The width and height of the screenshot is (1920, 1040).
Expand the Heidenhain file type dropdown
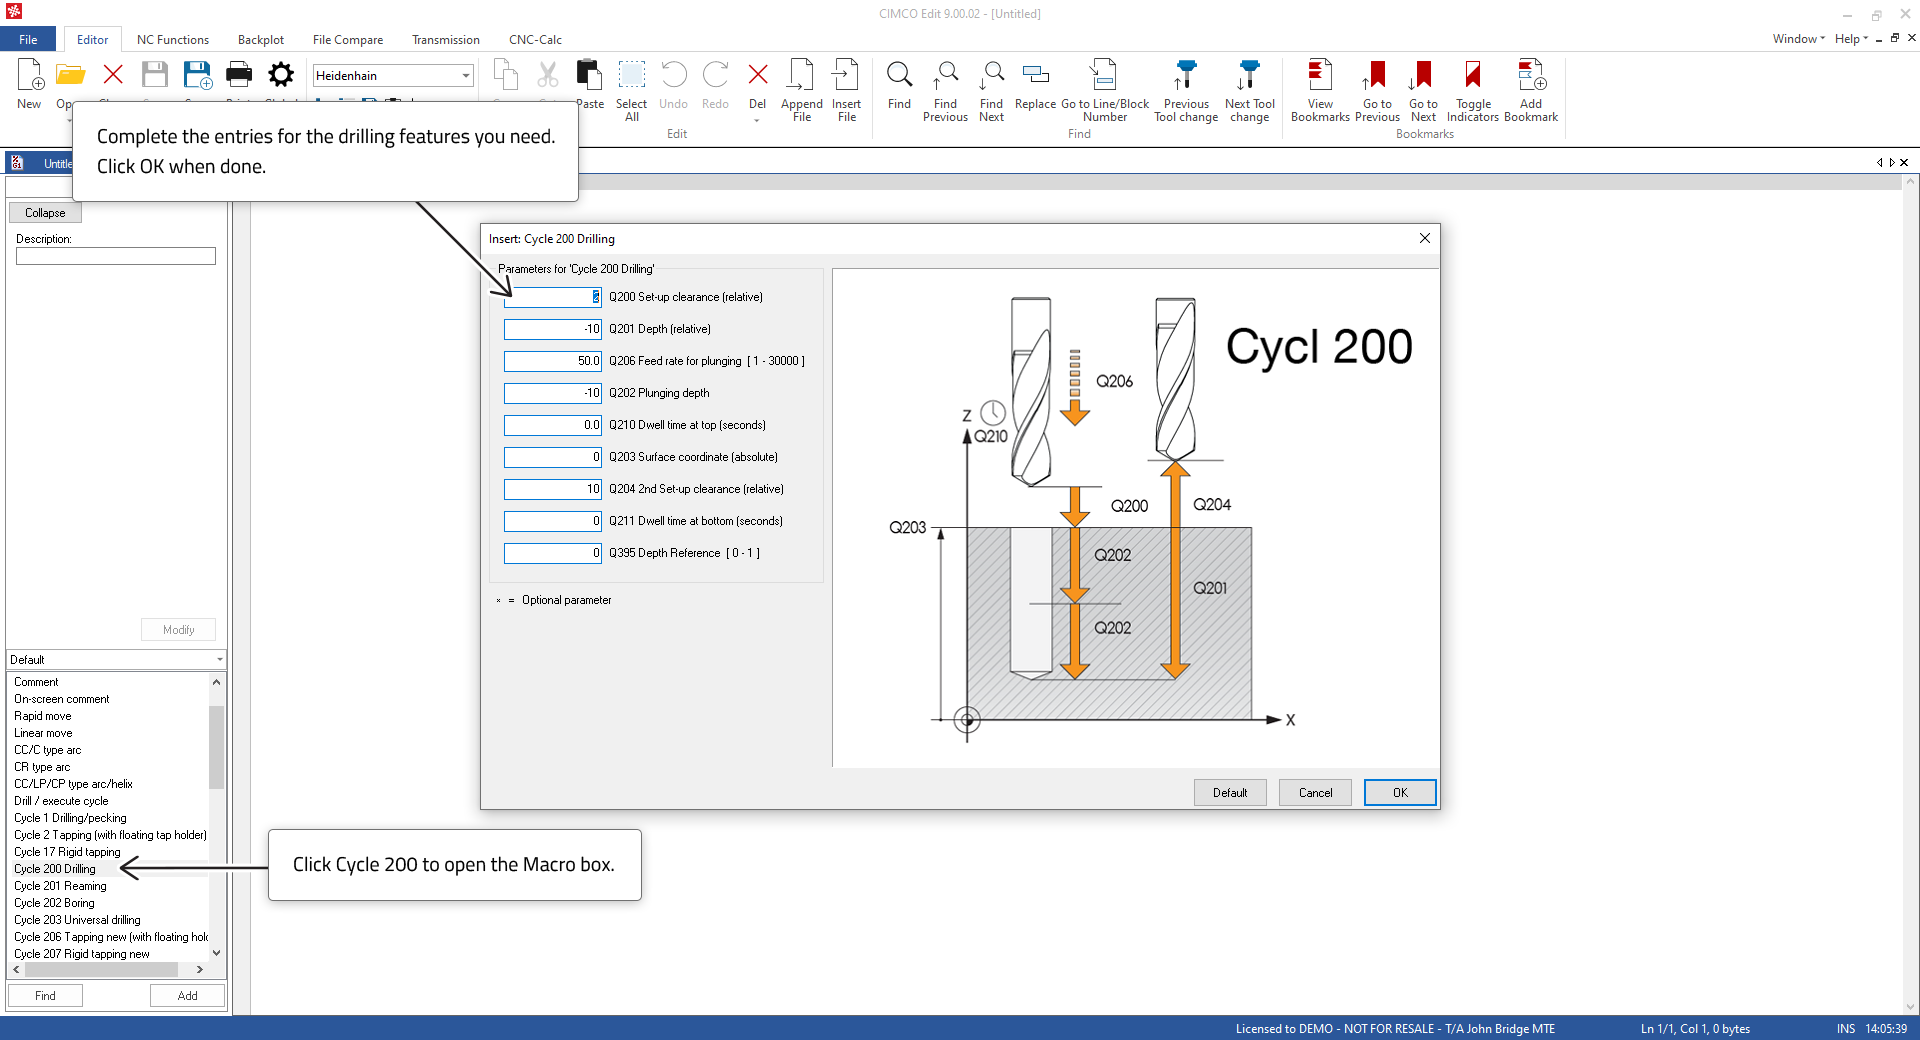pos(465,76)
